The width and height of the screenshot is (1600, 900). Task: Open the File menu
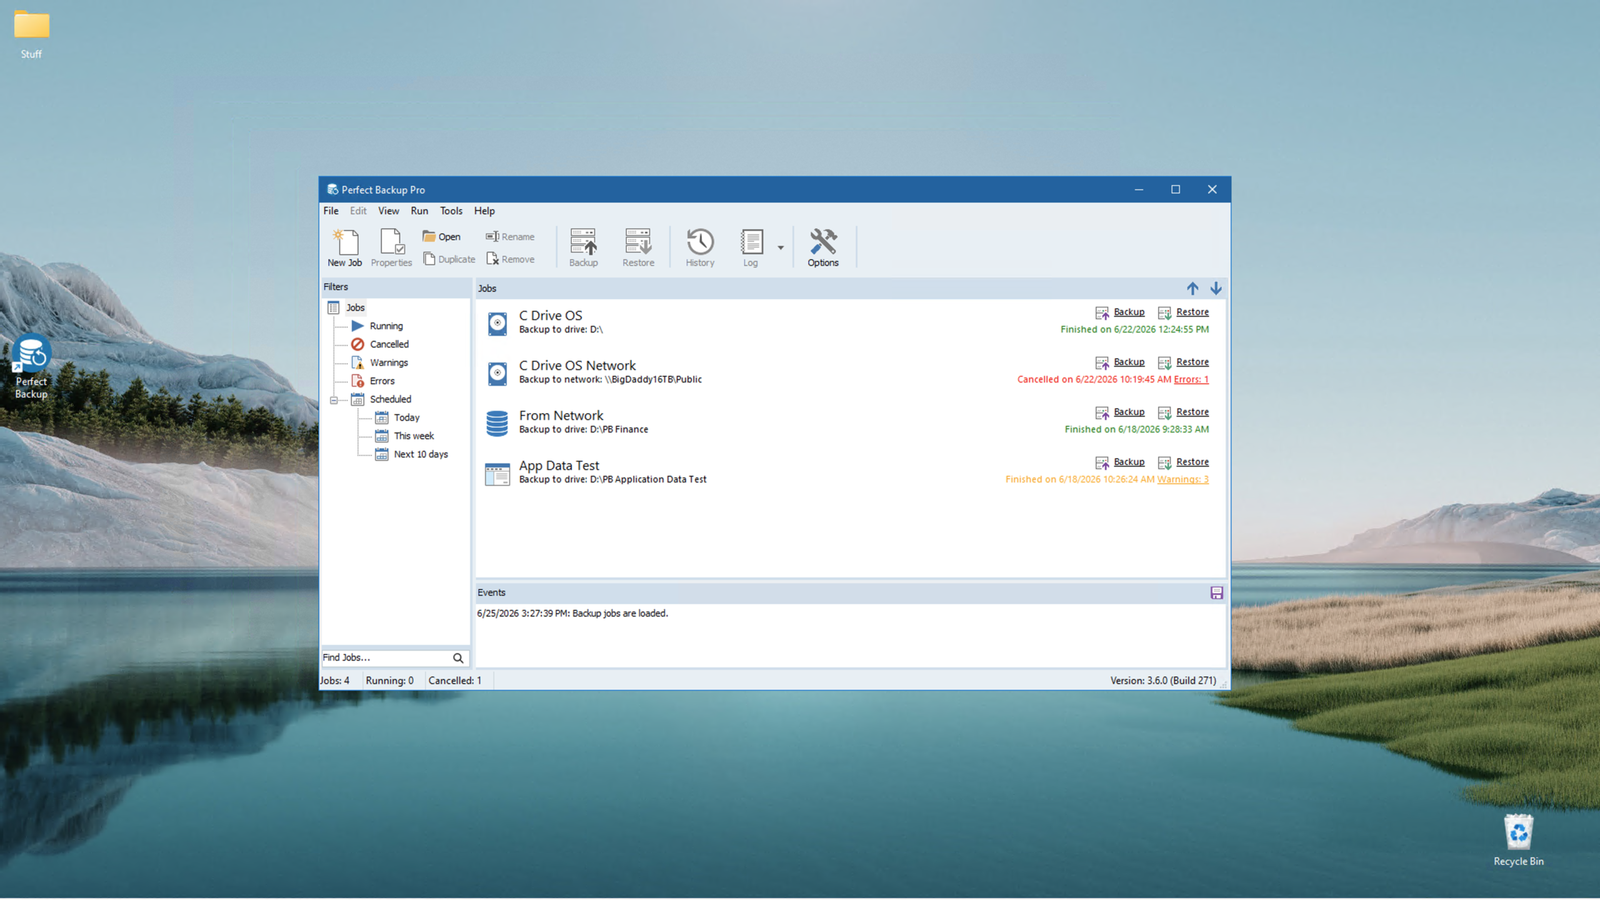[x=331, y=211]
